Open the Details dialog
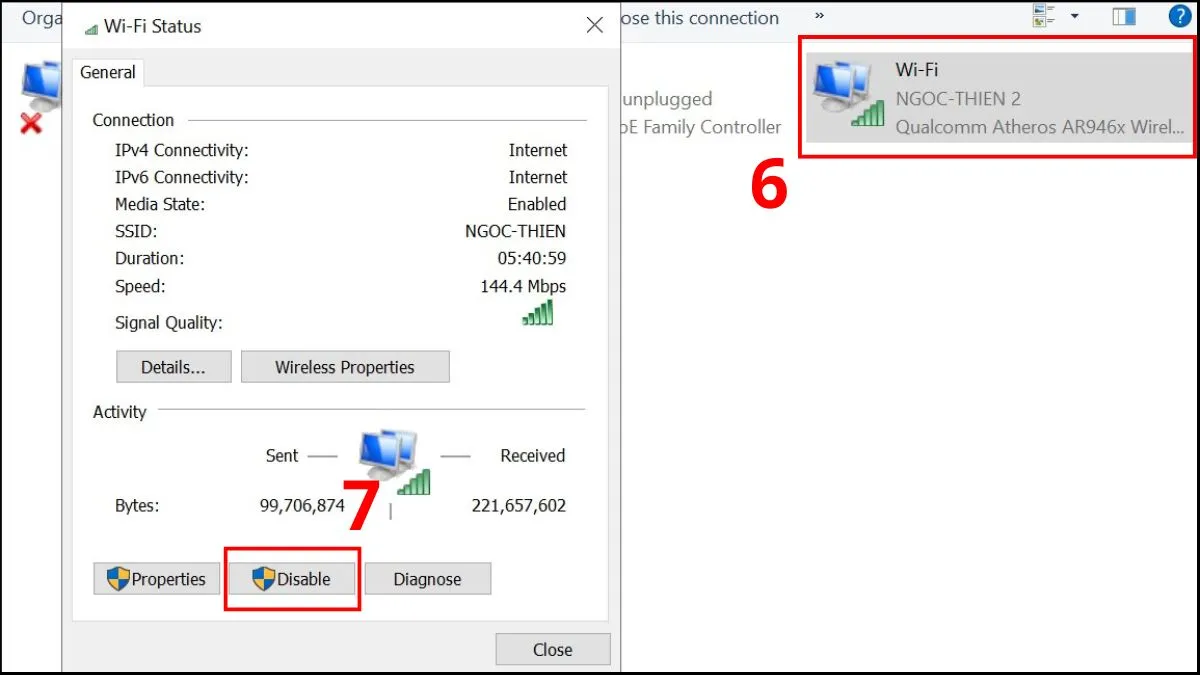Screen dimensions: 1200x675 click(173, 366)
